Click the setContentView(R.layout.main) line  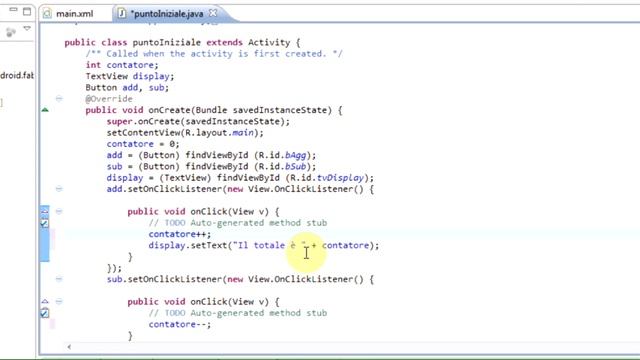pos(185,133)
